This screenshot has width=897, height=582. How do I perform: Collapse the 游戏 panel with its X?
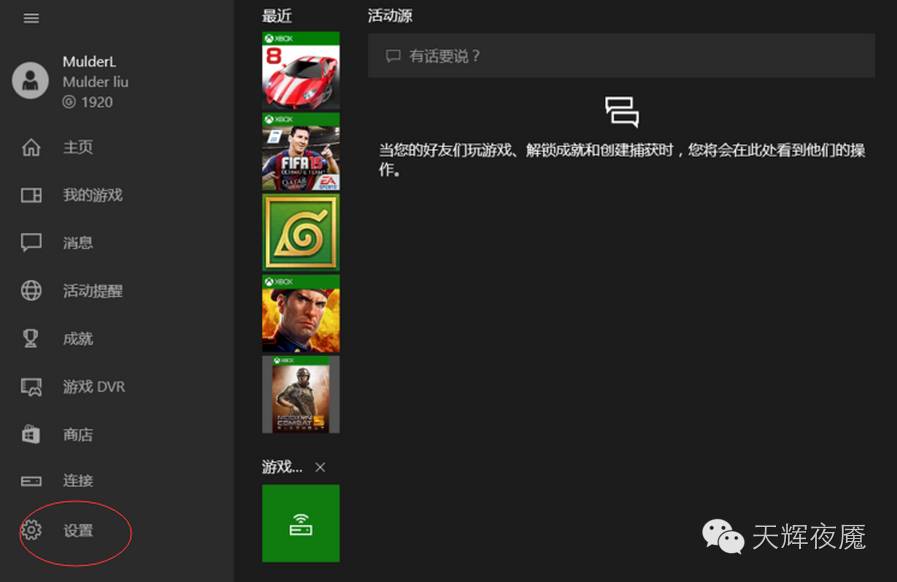(x=320, y=466)
